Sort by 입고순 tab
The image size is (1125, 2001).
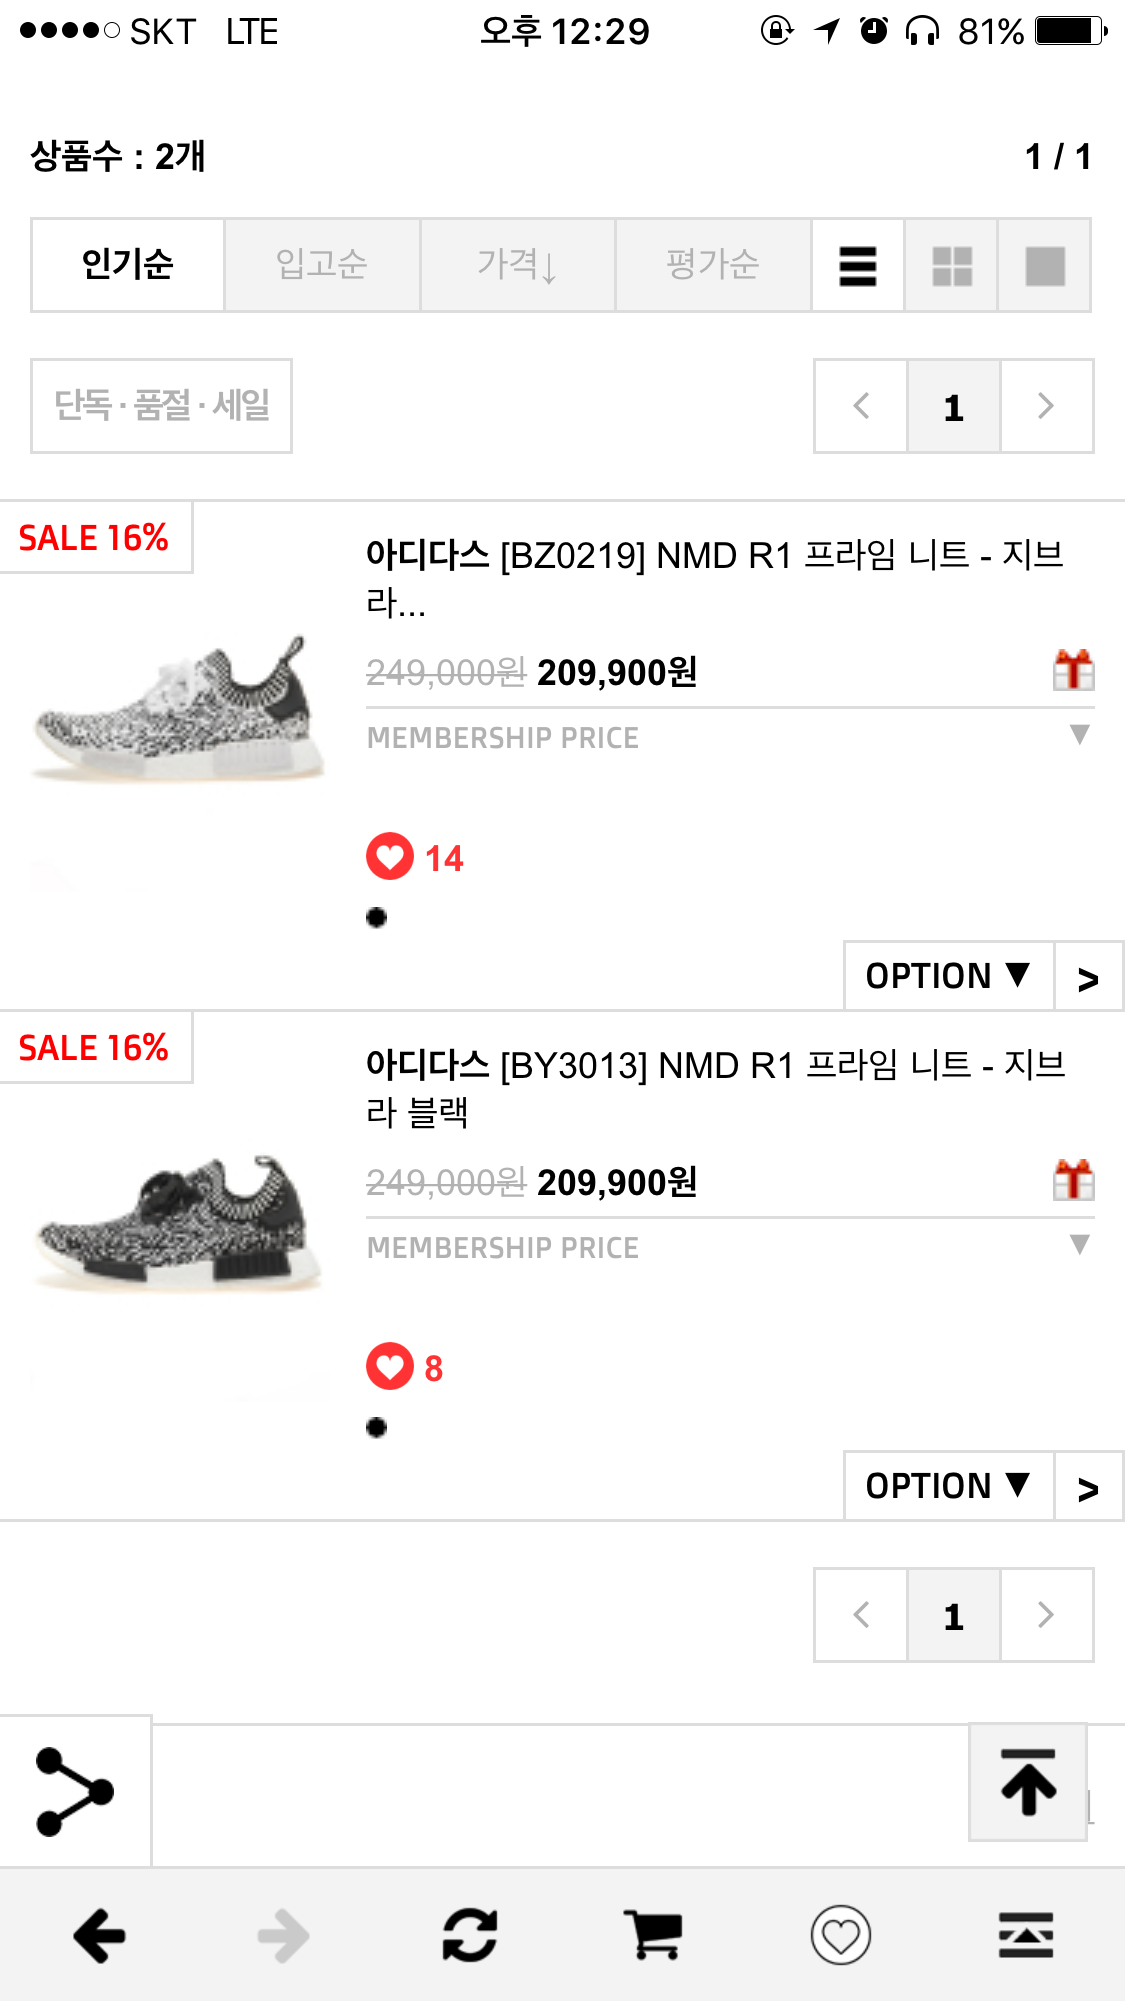tap(322, 266)
